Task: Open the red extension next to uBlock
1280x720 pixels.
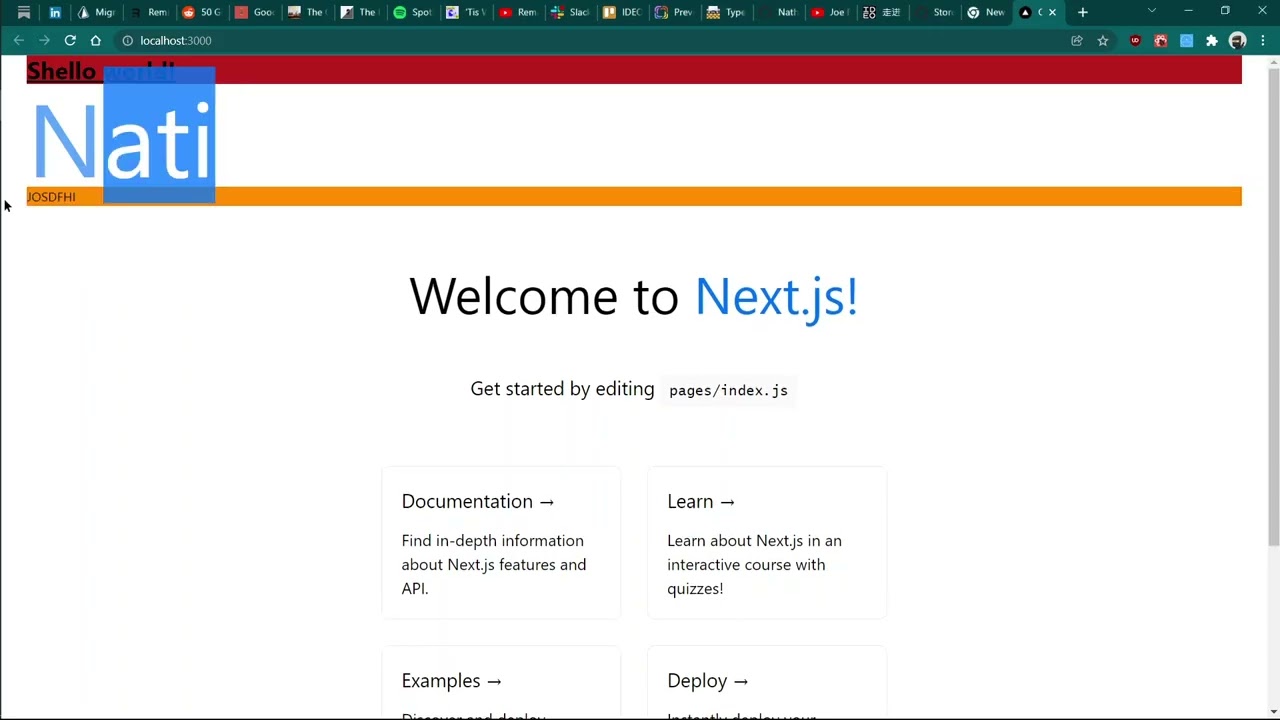Action: coord(1161,41)
